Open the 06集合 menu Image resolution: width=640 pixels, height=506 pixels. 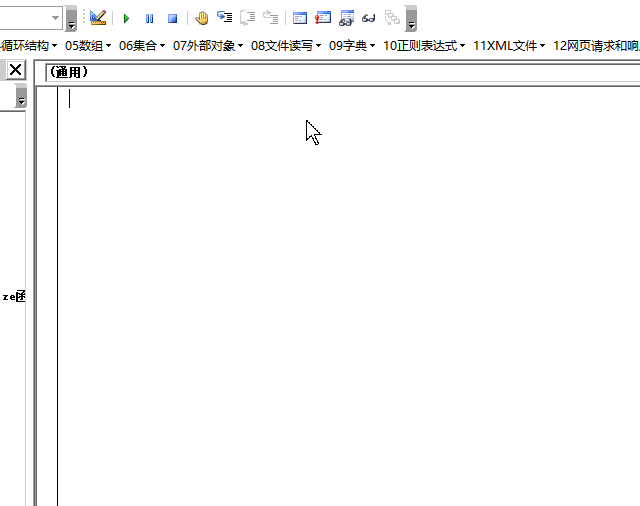tap(142, 46)
